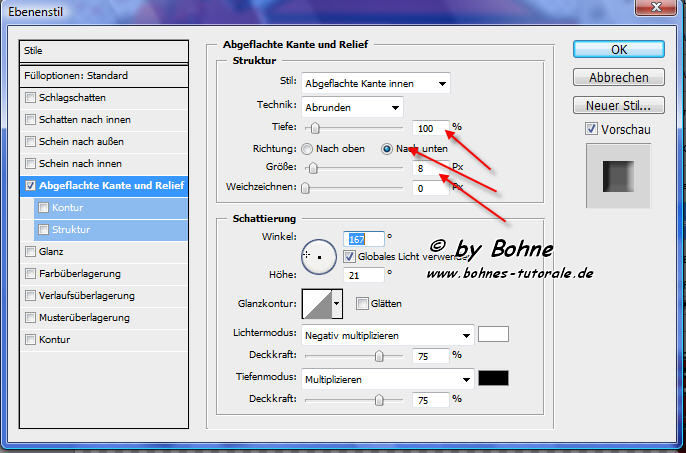
Task: Select the Nach oben radio button
Action: [308, 148]
